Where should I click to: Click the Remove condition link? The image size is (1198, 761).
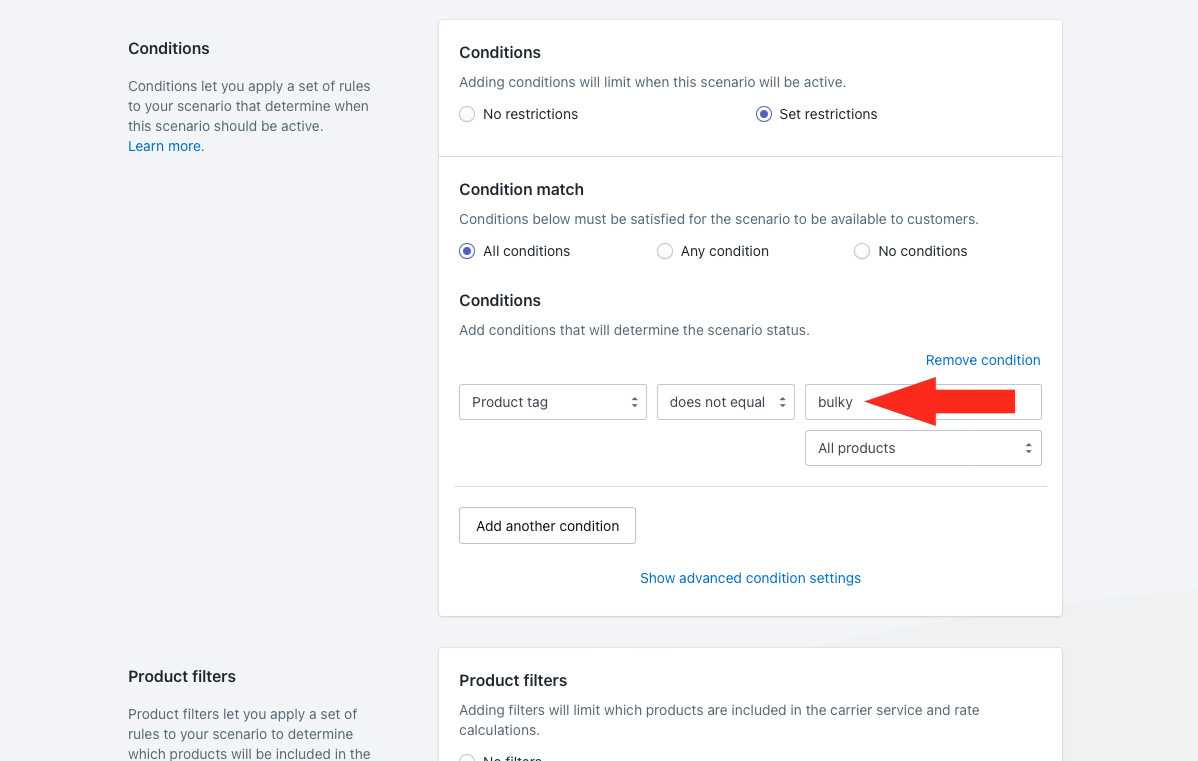[x=982, y=360]
